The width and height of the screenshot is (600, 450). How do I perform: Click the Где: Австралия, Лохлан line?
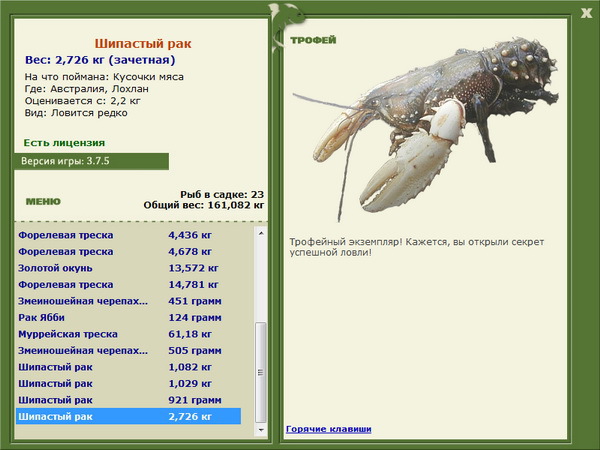(x=86, y=89)
